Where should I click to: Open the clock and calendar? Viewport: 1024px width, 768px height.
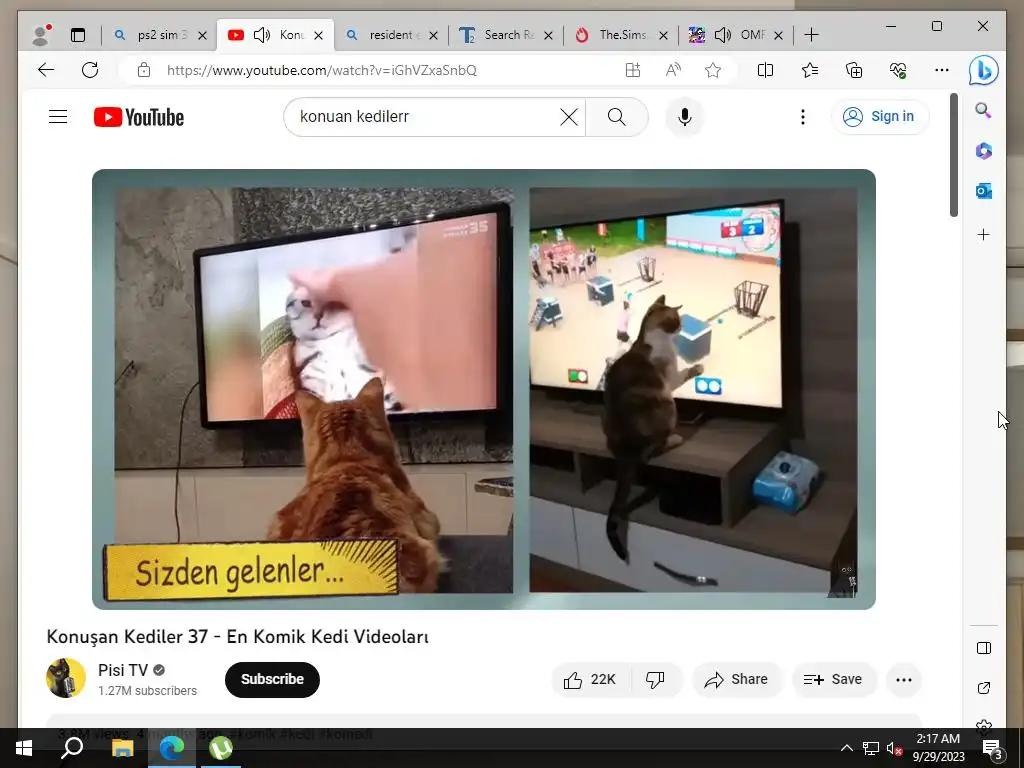(938, 748)
